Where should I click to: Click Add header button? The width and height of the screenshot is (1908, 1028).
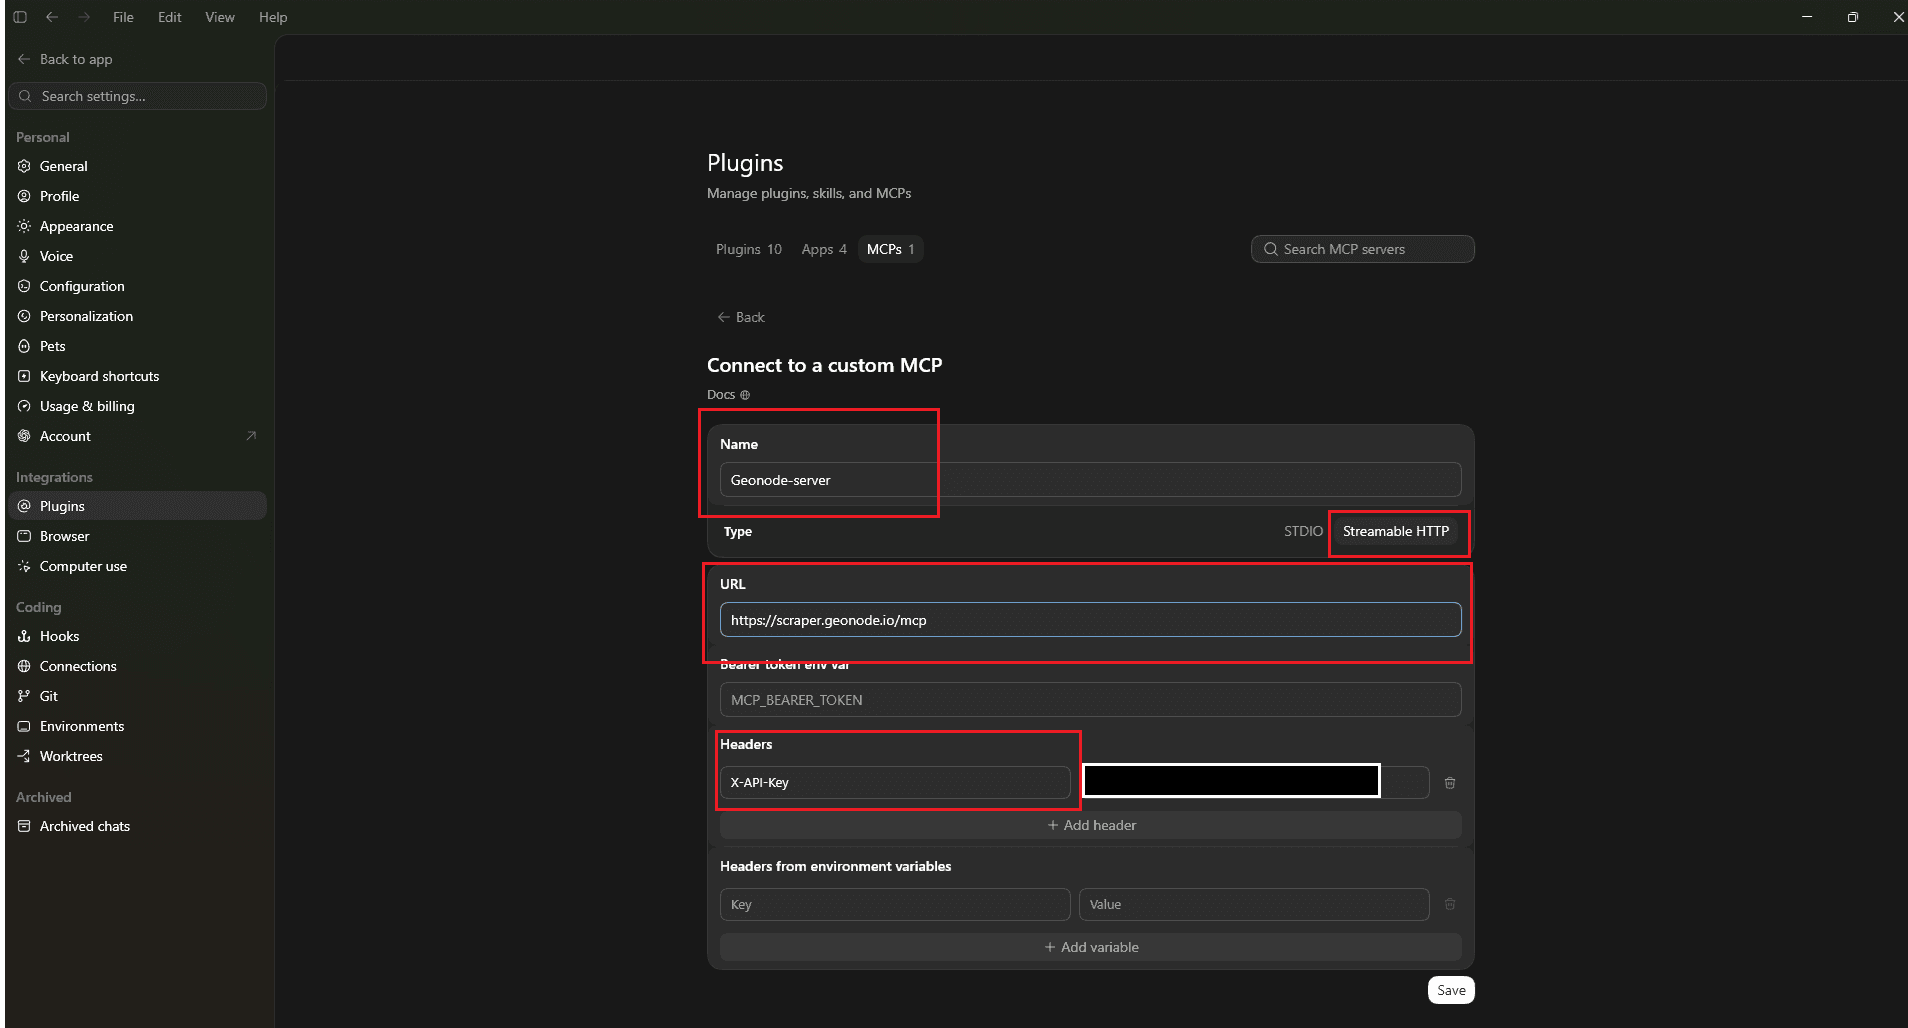coord(1090,825)
